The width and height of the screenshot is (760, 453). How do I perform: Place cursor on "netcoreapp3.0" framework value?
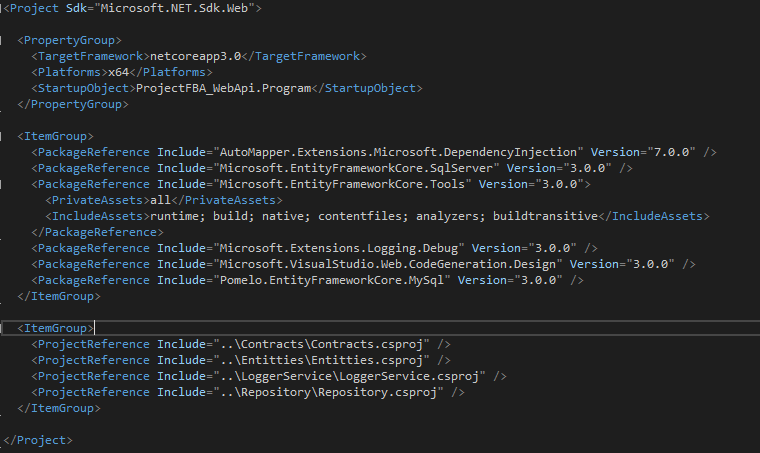195,56
